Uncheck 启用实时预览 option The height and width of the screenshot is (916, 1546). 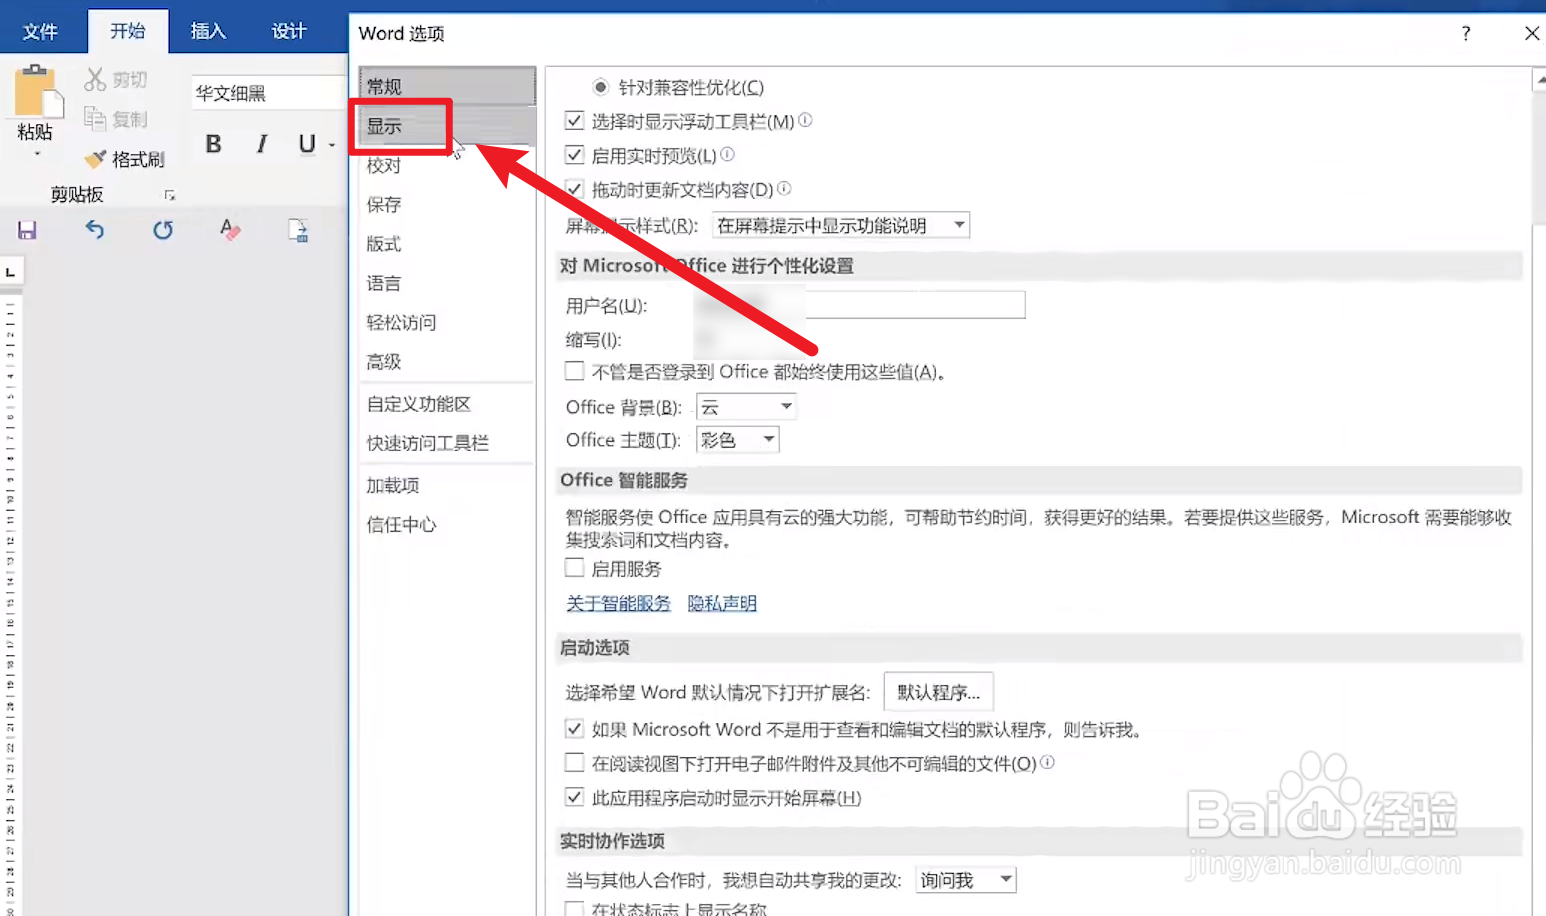574,155
